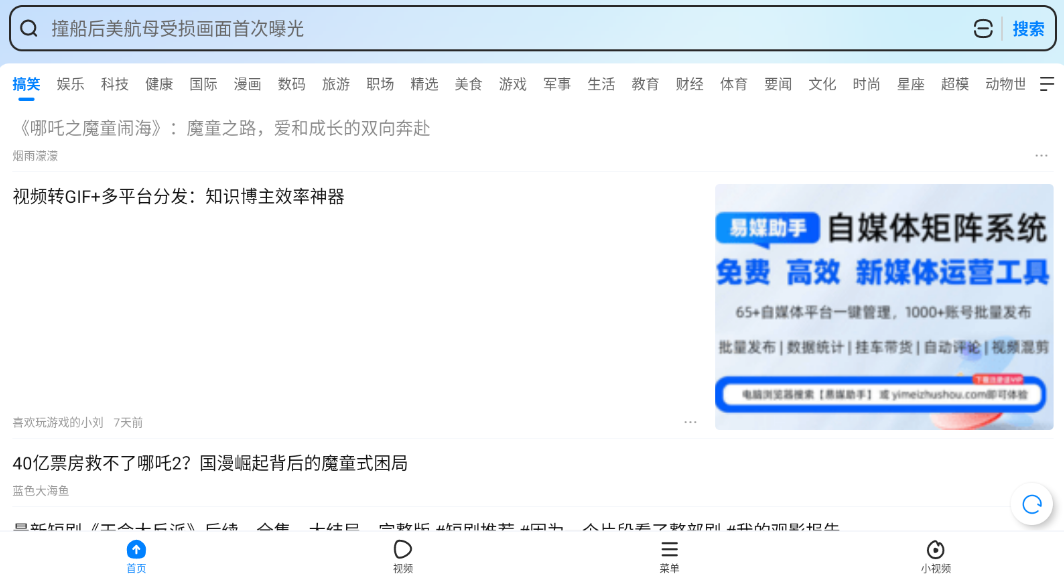Switch to the 科技 tab
The image size is (1064, 577).
tap(115, 84)
